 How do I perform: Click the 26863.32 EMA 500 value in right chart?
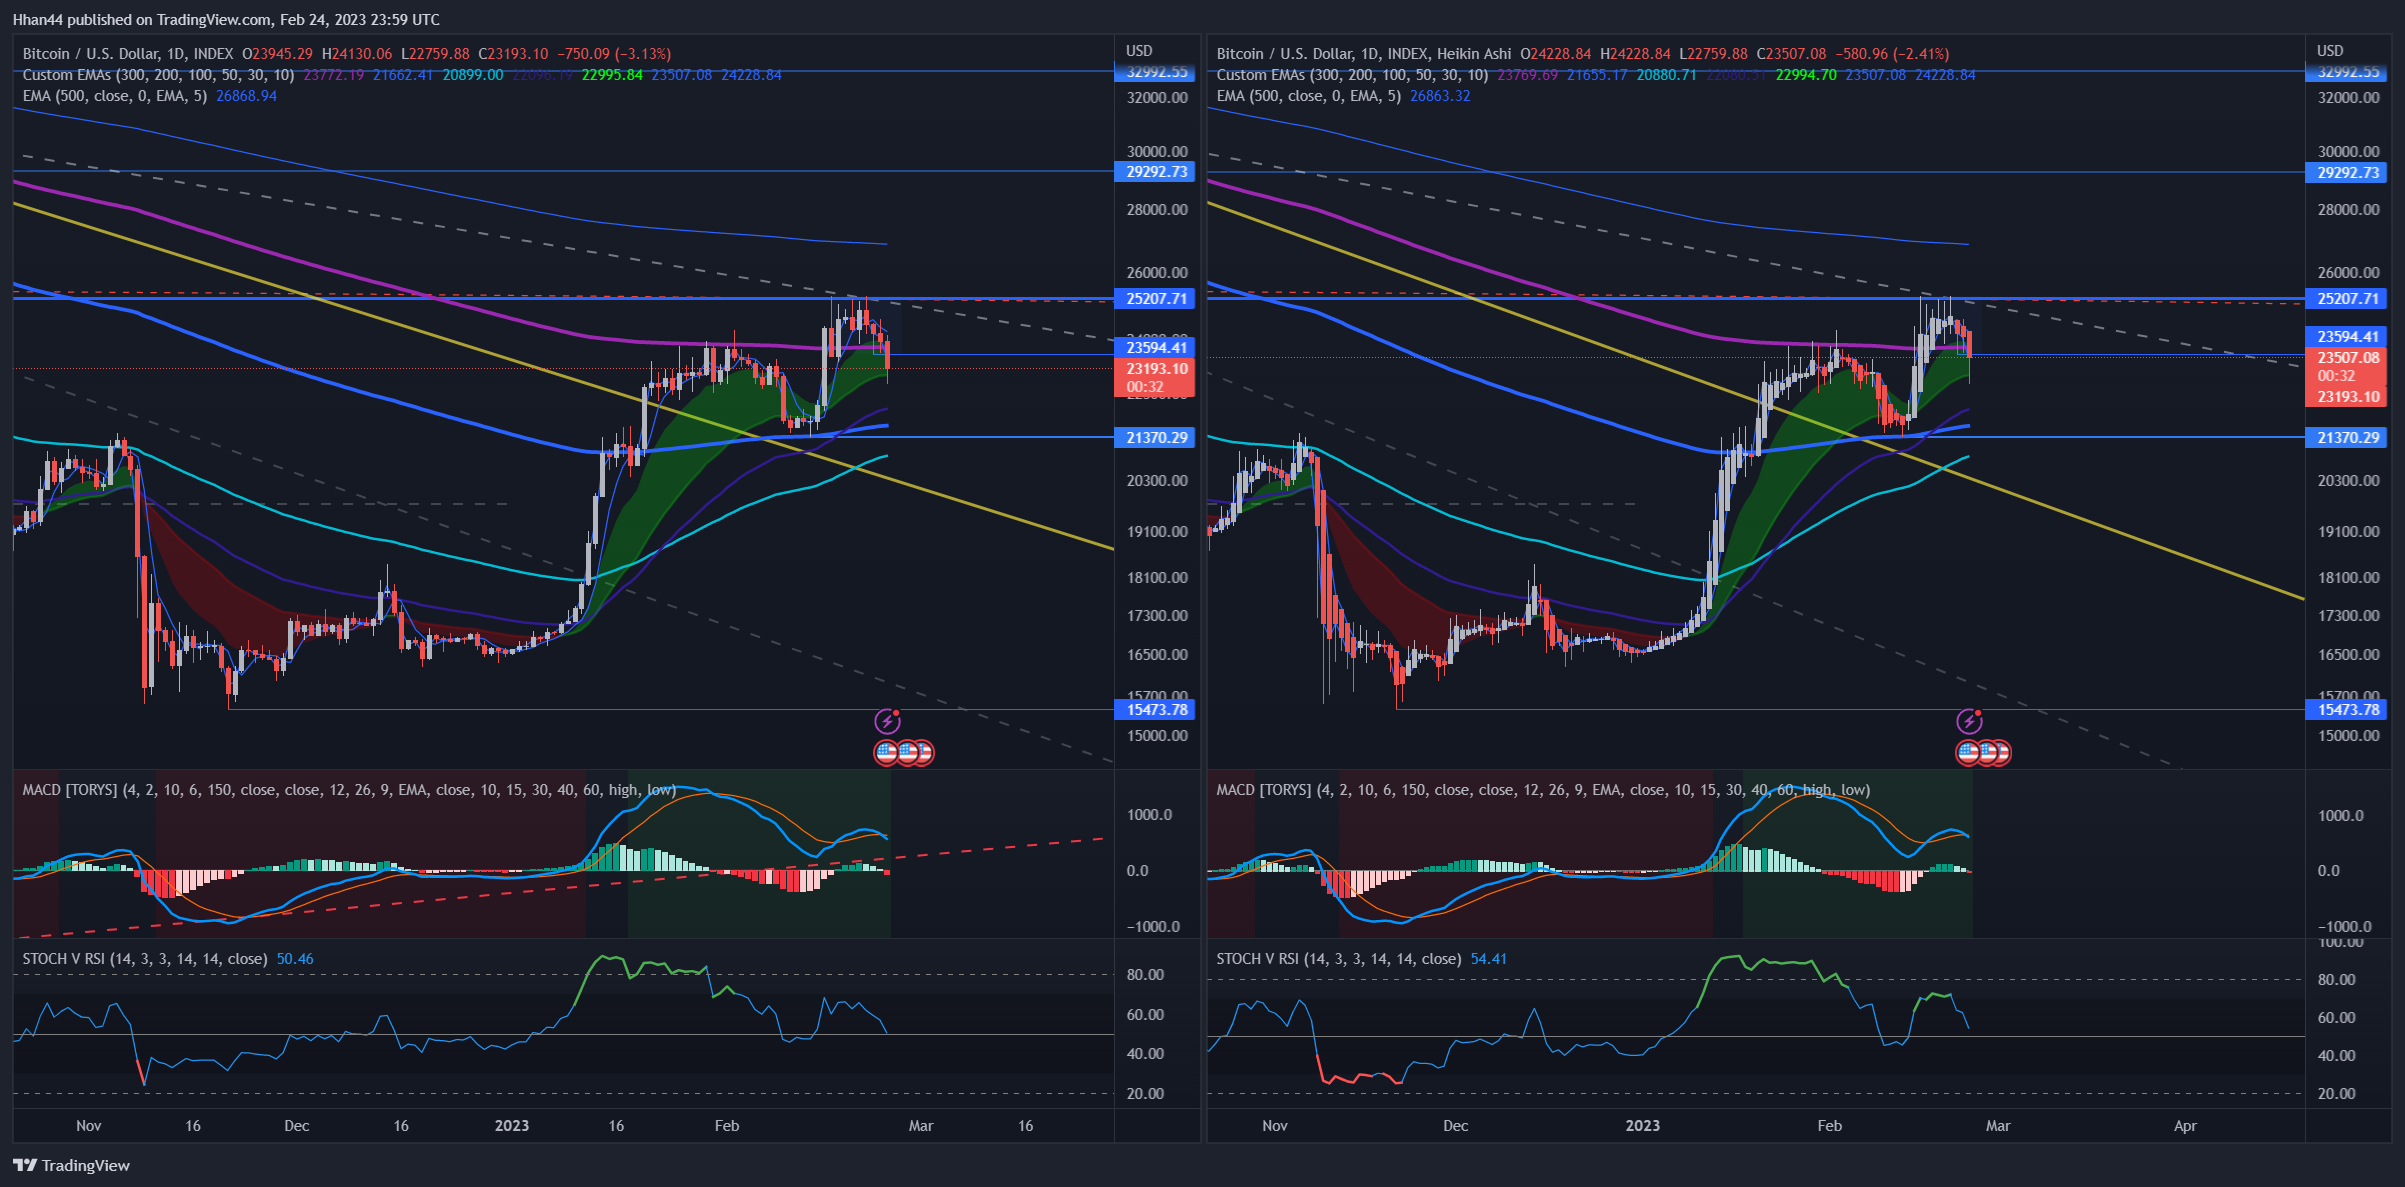pyautogui.click(x=1440, y=96)
